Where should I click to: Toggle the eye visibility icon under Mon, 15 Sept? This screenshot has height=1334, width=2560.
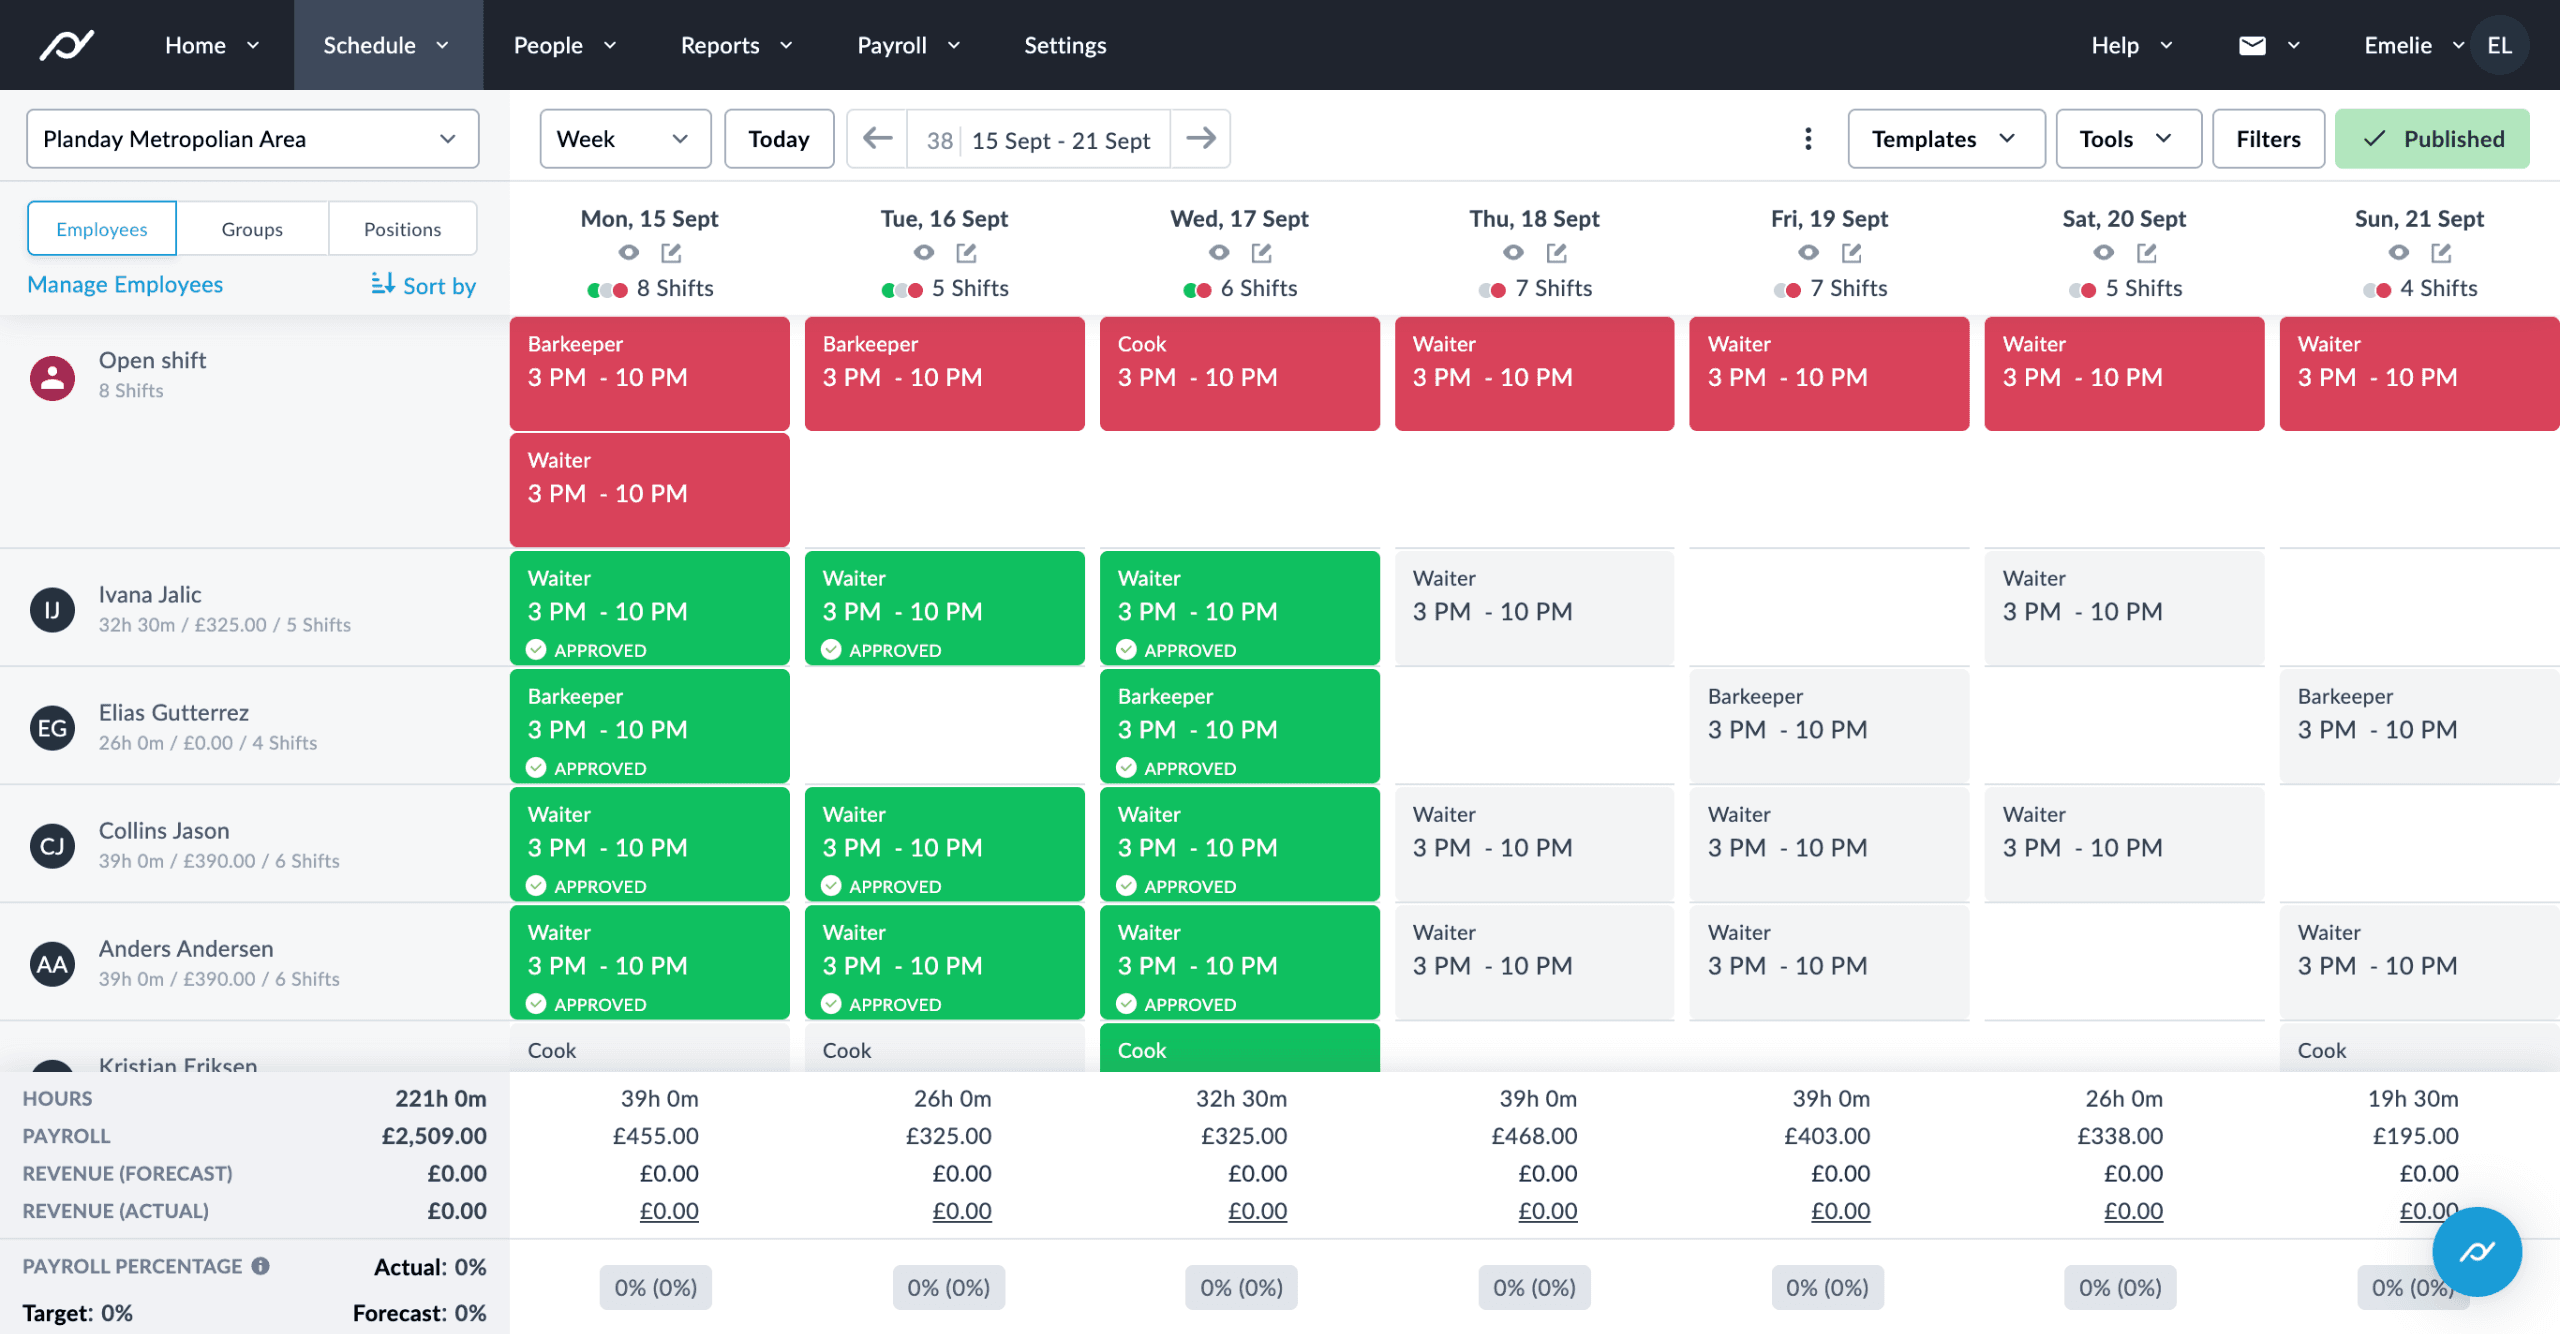point(629,253)
